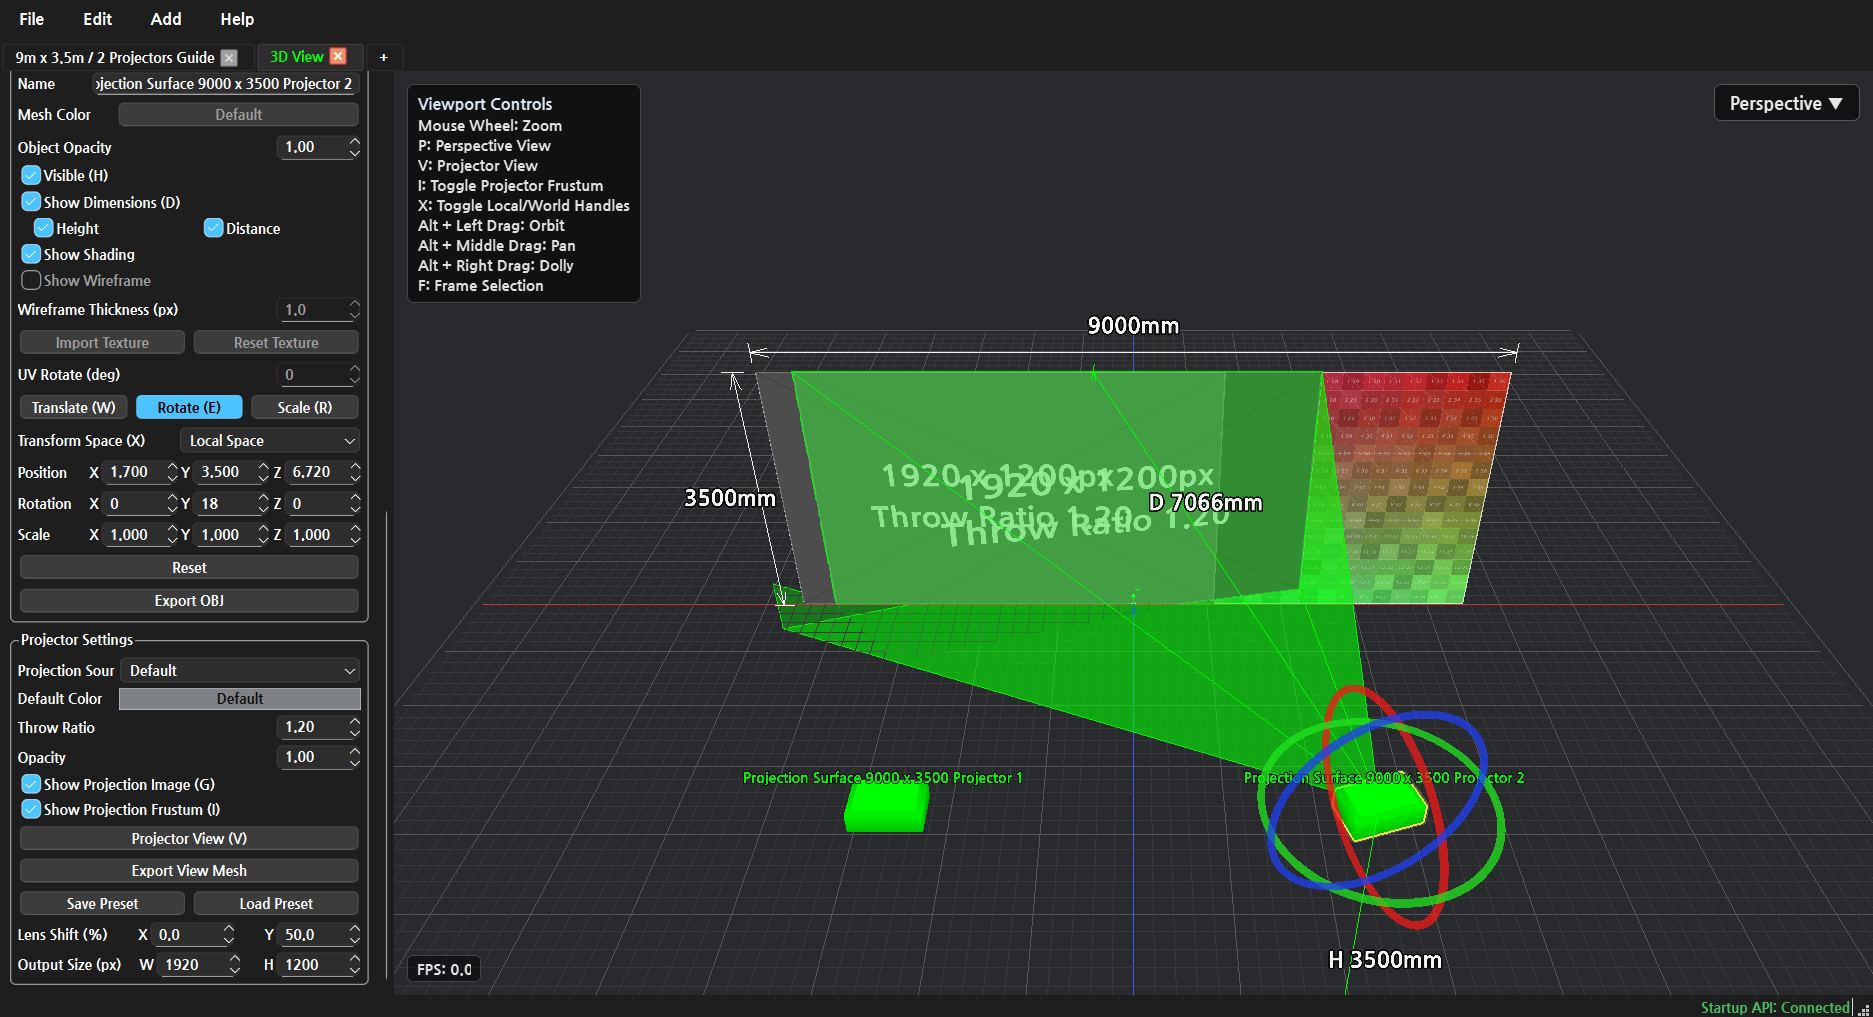Open the Perspective view dropdown
The image size is (1873, 1017).
point(1786,103)
